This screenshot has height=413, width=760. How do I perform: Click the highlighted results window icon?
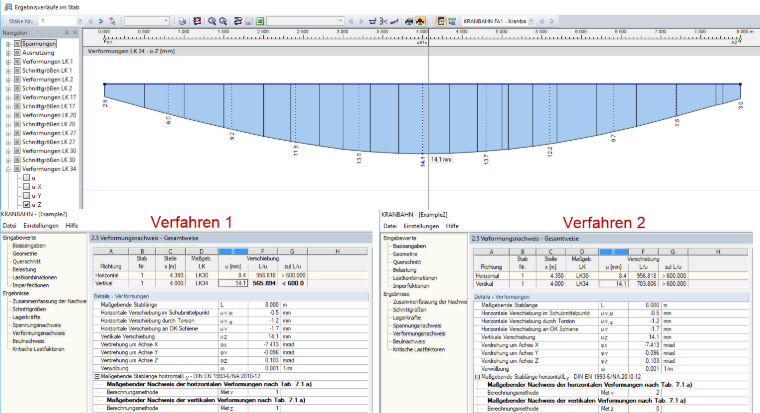click(441, 21)
